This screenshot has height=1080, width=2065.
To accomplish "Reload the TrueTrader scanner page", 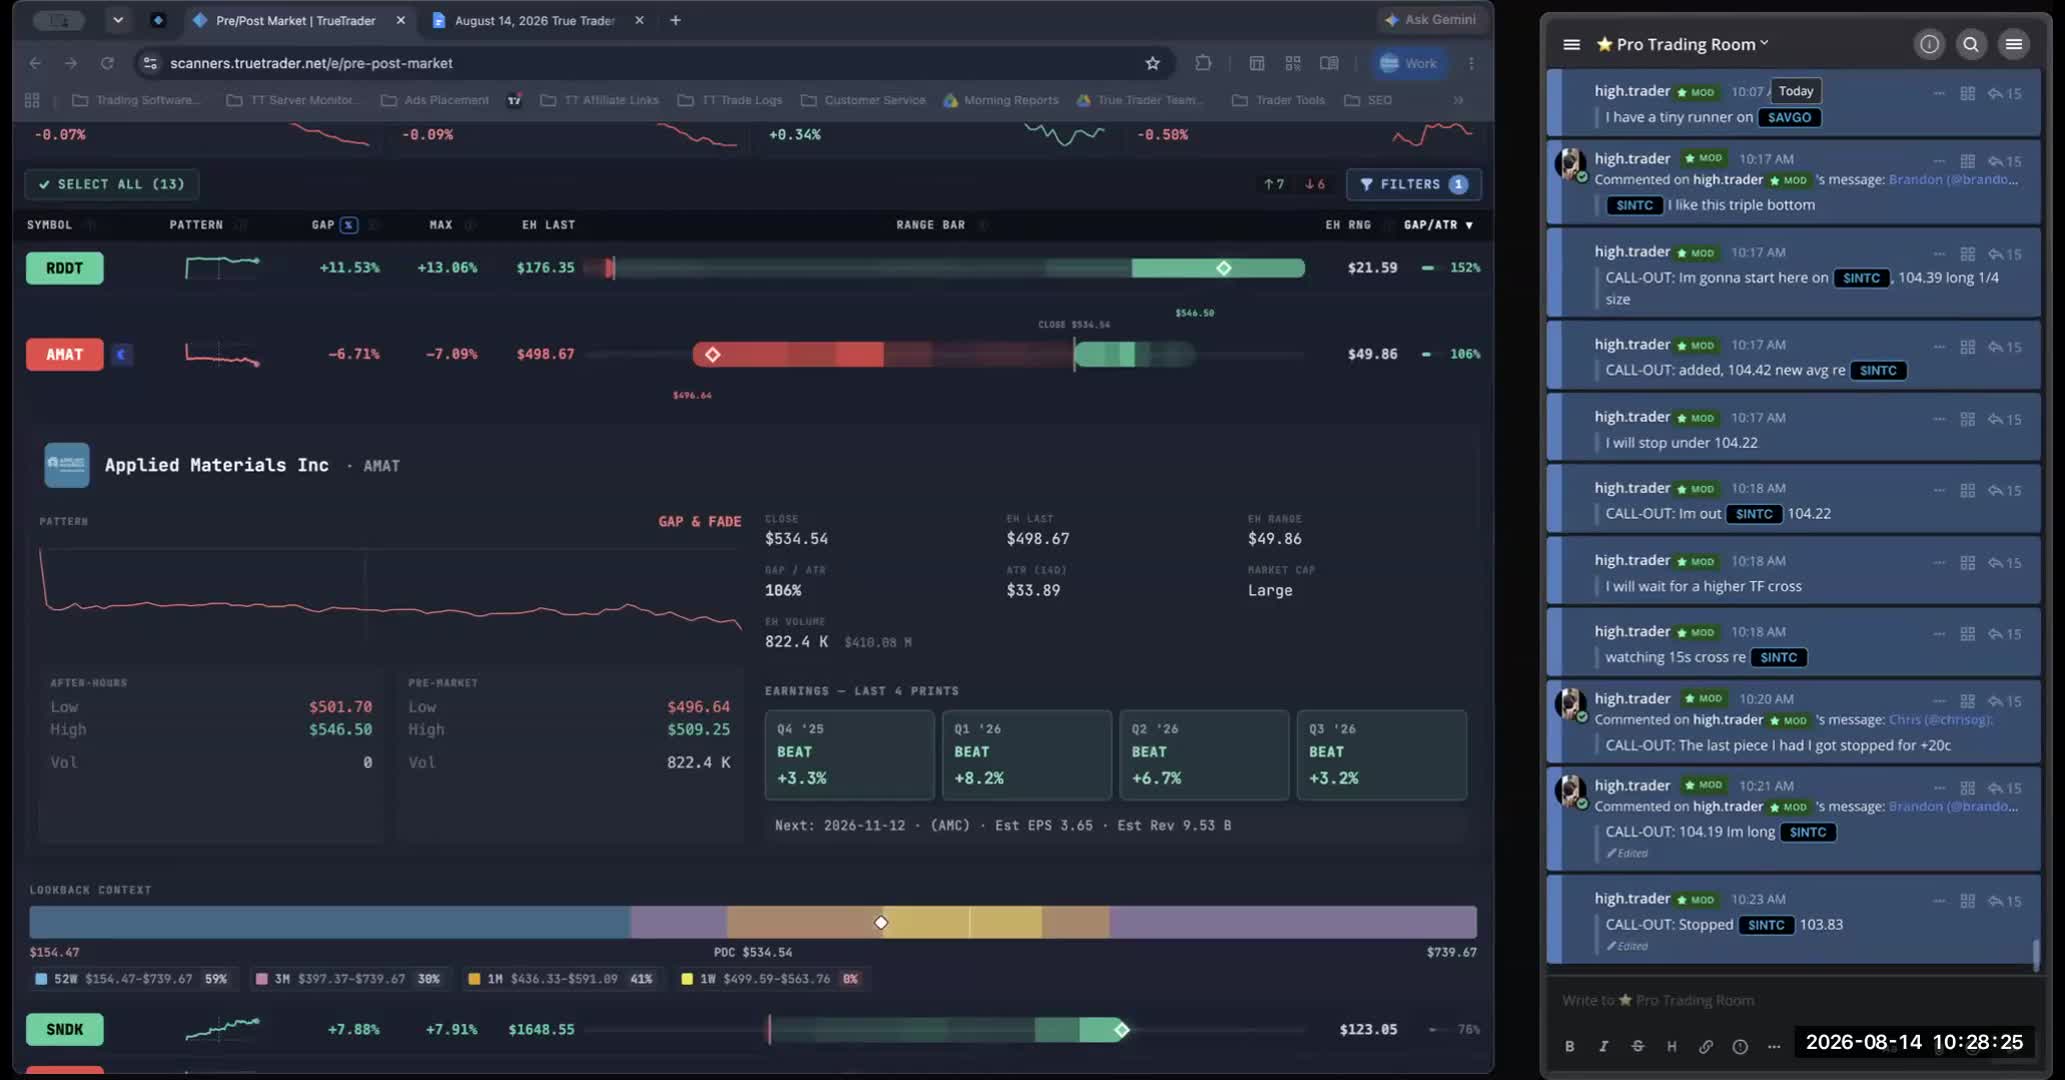I will (x=107, y=63).
